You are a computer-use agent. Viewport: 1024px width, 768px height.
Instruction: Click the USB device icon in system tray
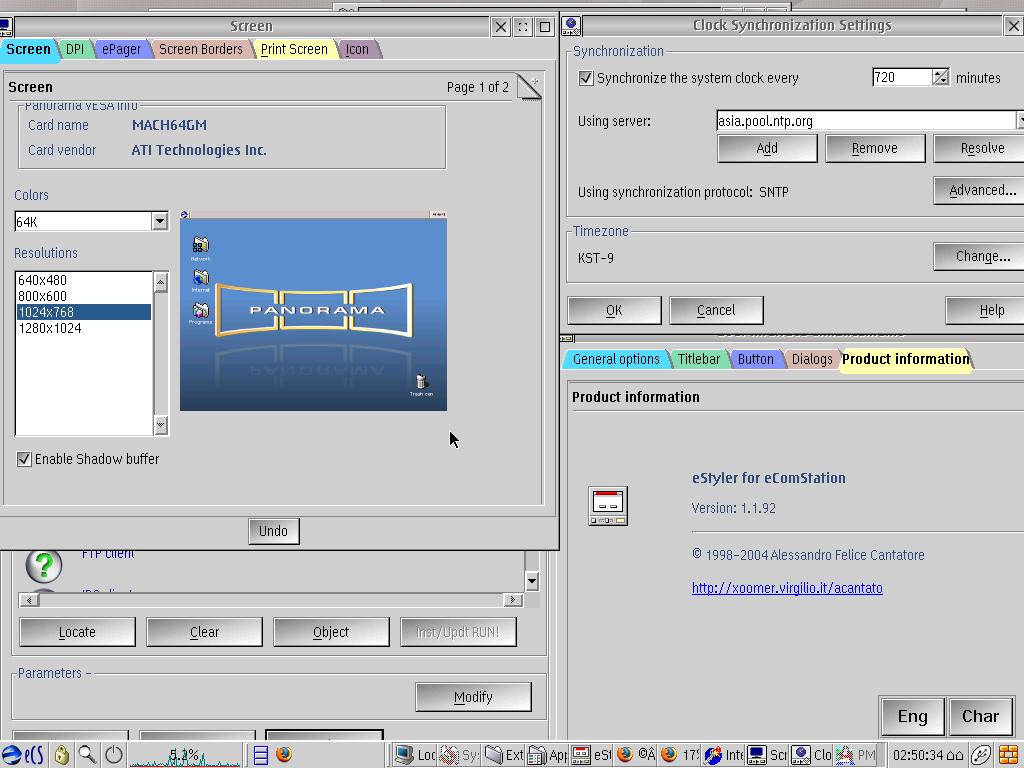(981, 755)
